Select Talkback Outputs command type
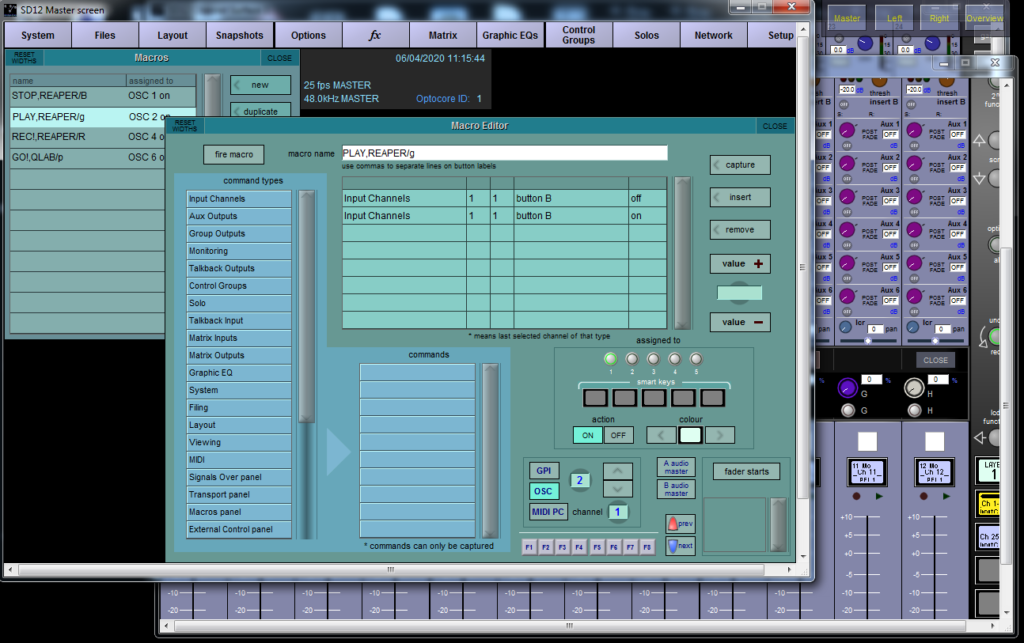The height and width of the screenshot is (643, 1024). pos(239,268)
